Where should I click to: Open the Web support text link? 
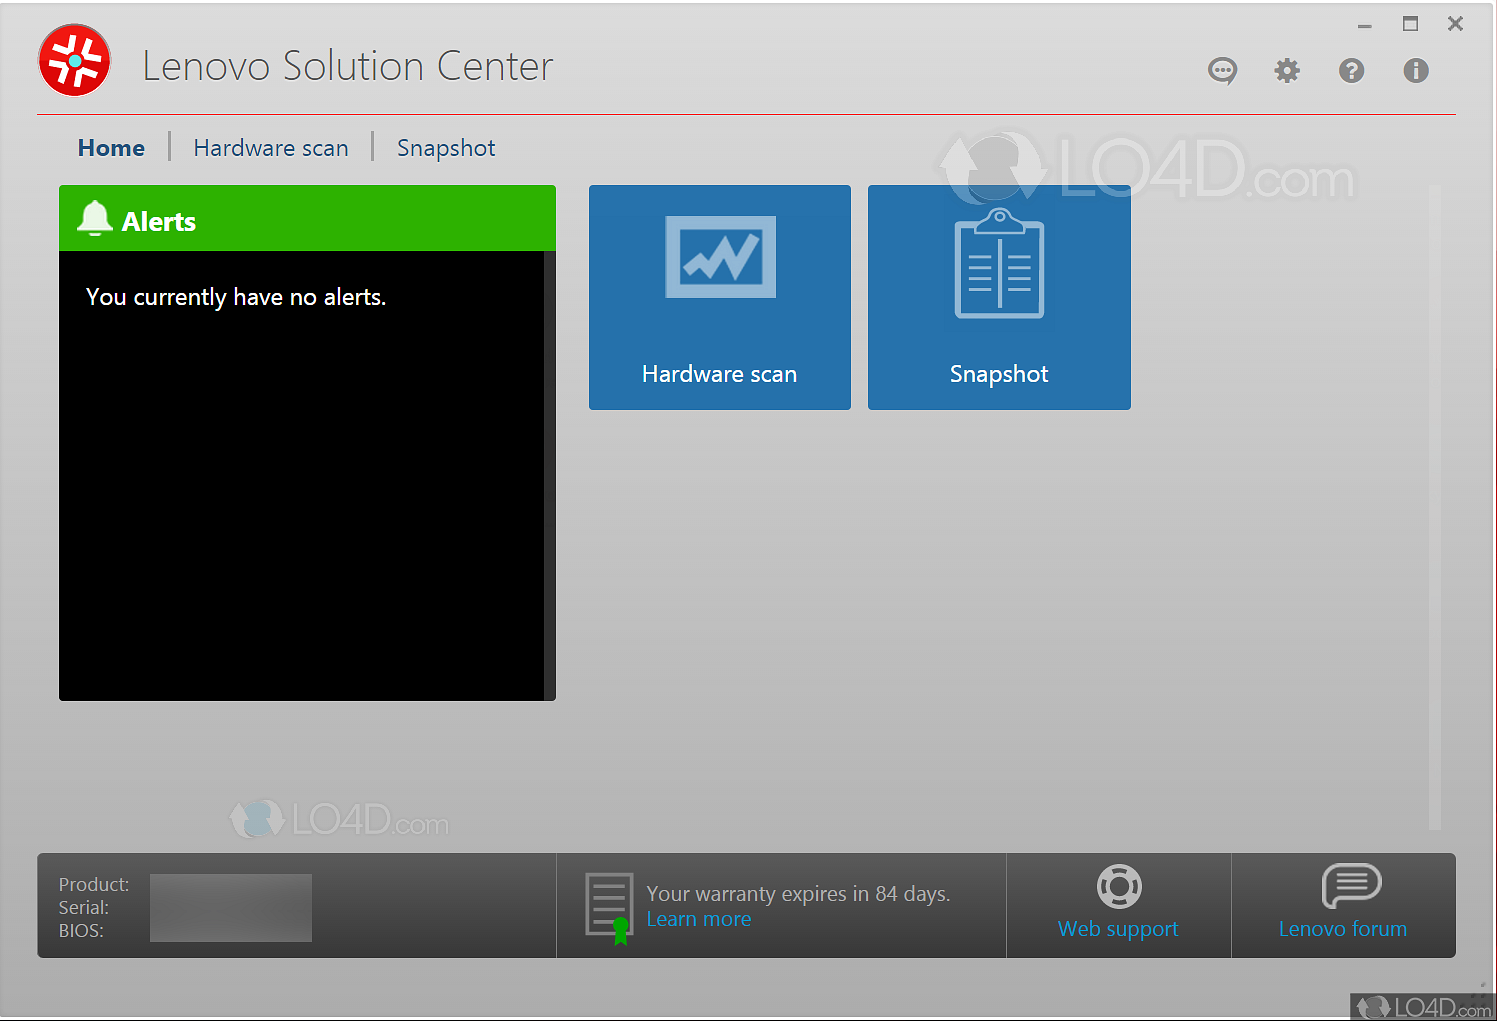point(1118,929)
